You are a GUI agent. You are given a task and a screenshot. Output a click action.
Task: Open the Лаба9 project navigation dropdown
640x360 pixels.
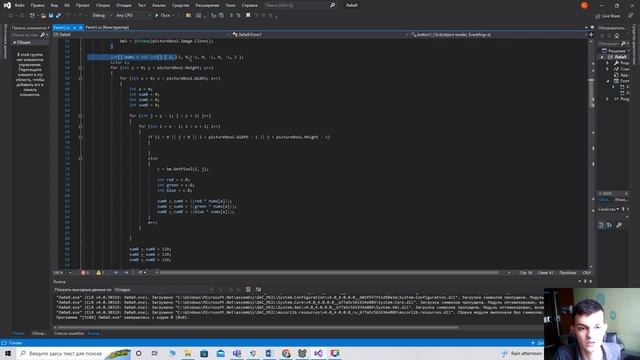[142, 35]
